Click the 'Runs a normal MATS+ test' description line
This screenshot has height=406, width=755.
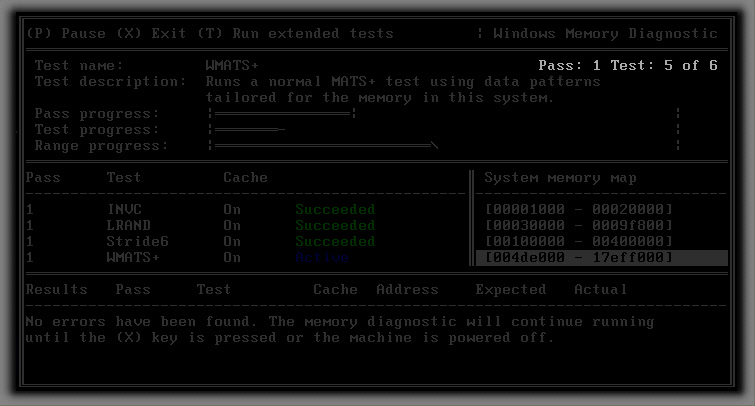tap(403, 81)
